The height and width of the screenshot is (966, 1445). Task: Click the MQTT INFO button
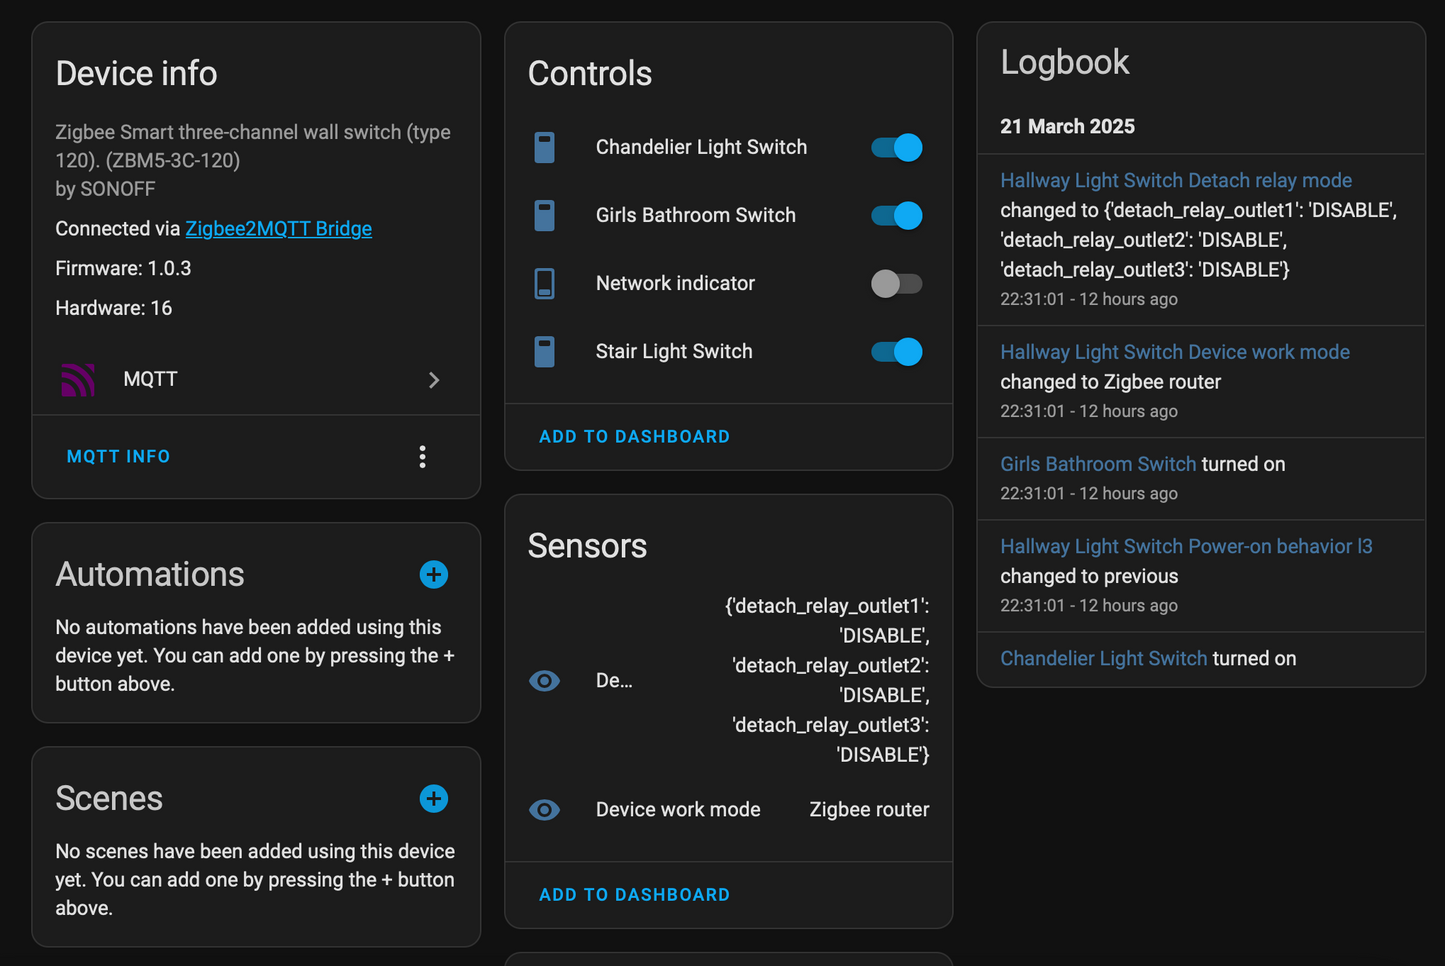[x=118, y=457]
